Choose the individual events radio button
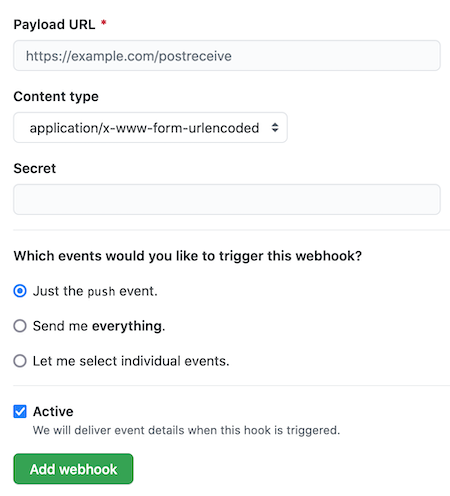The image size is (450, 496). click(20, 361)
